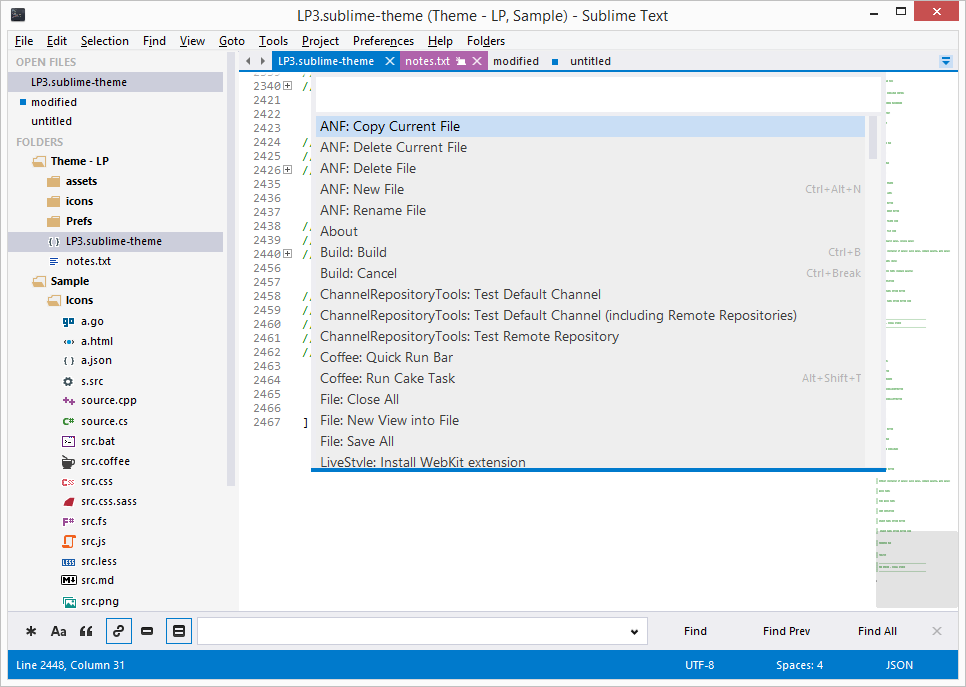Click the Find Prev button

[786, 631]
